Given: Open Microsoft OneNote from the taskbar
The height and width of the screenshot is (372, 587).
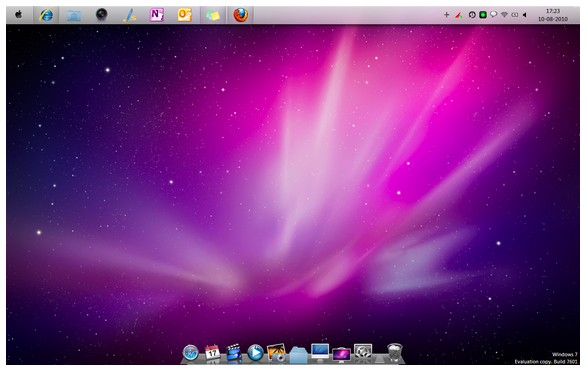Looking at the screenshot, I should pyautogui.click(x=156, y=15).
